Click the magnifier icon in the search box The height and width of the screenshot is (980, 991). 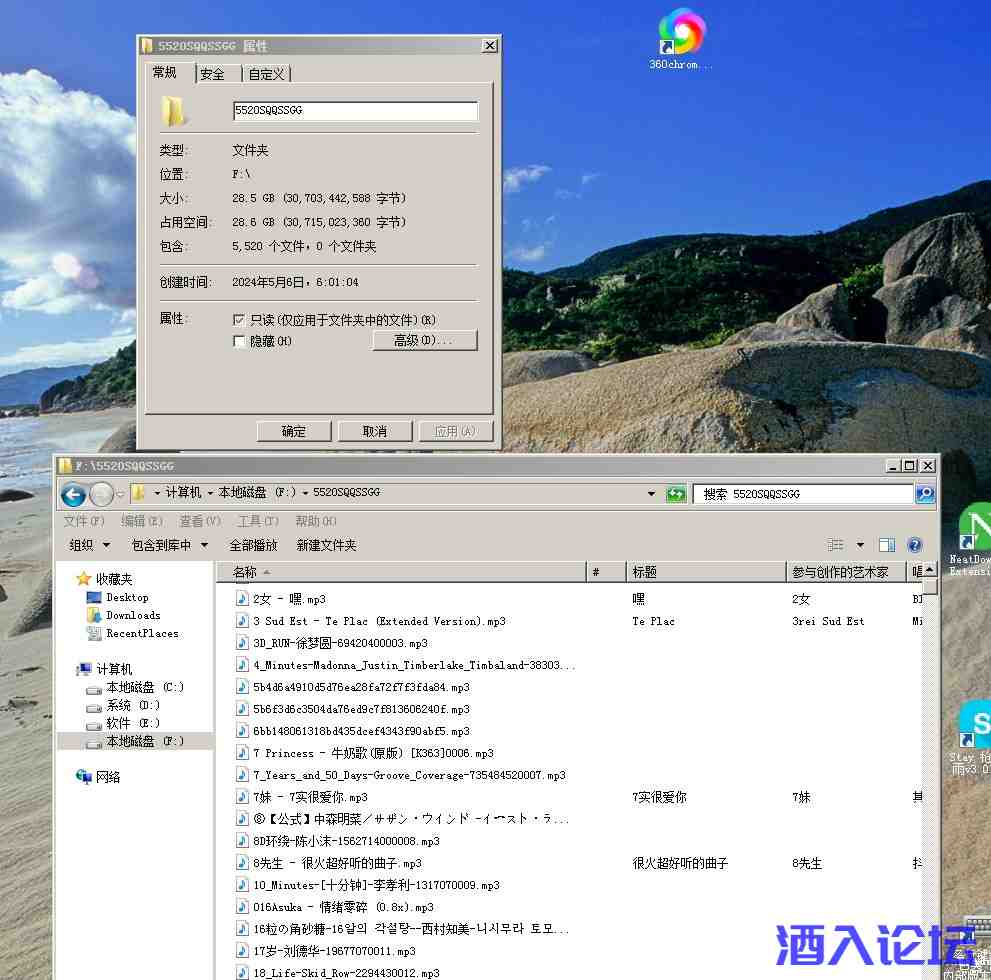pyautogui.click(x=922, y=494)
